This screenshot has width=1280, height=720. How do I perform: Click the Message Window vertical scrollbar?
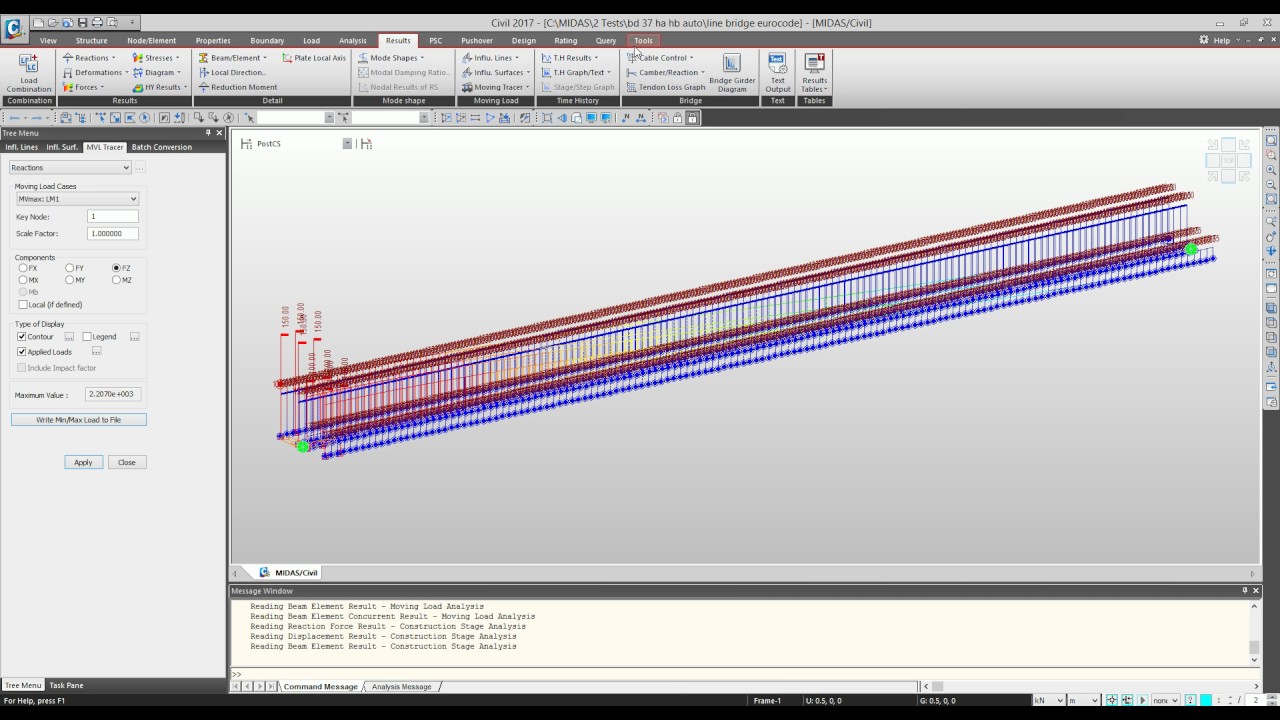point(1254,633)
